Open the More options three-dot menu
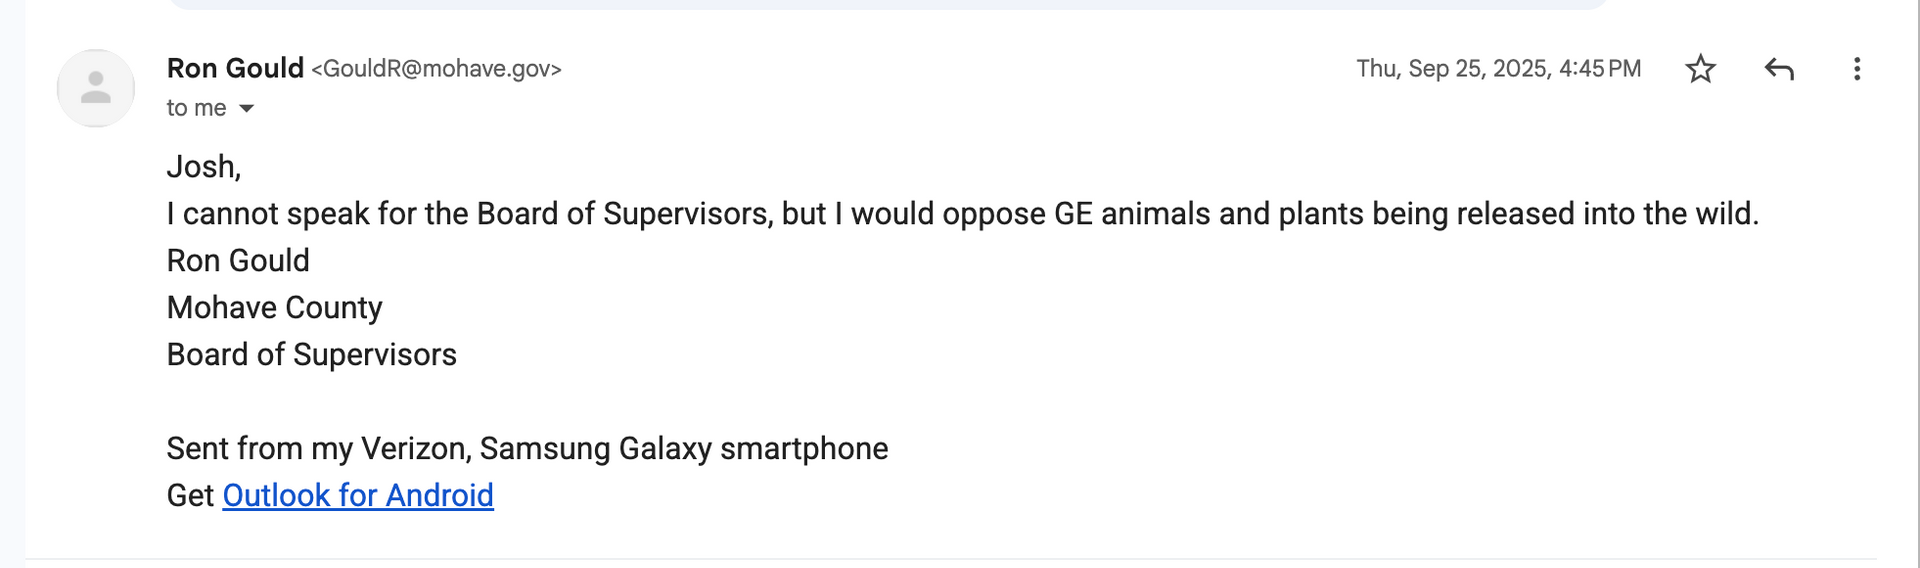Screen dimensions: 1920x568 tap(1856, 69)
